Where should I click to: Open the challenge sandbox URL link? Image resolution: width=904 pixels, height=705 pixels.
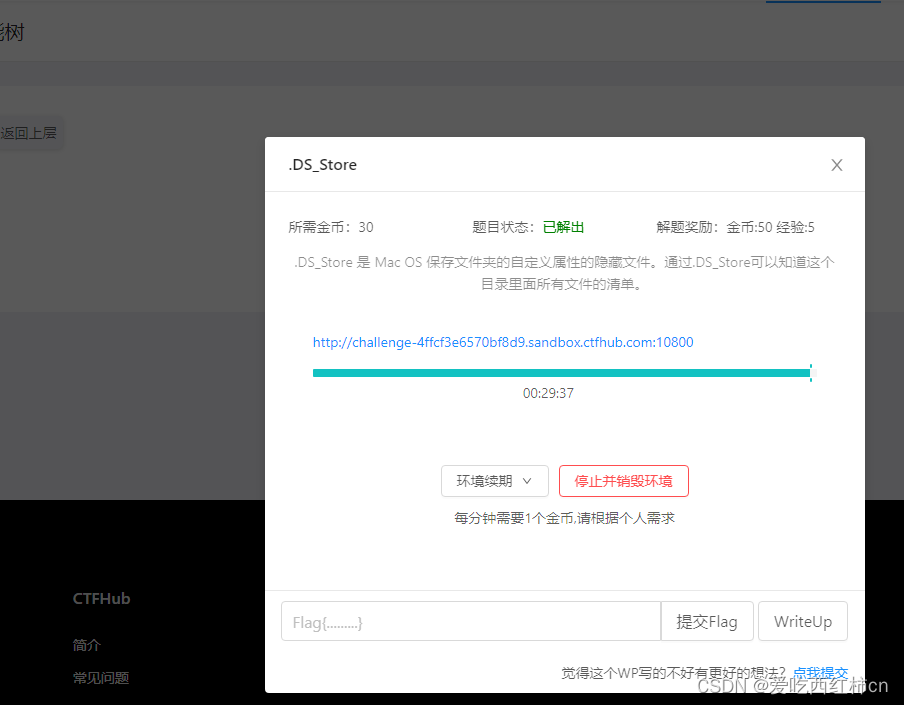(x=503, y=342)
